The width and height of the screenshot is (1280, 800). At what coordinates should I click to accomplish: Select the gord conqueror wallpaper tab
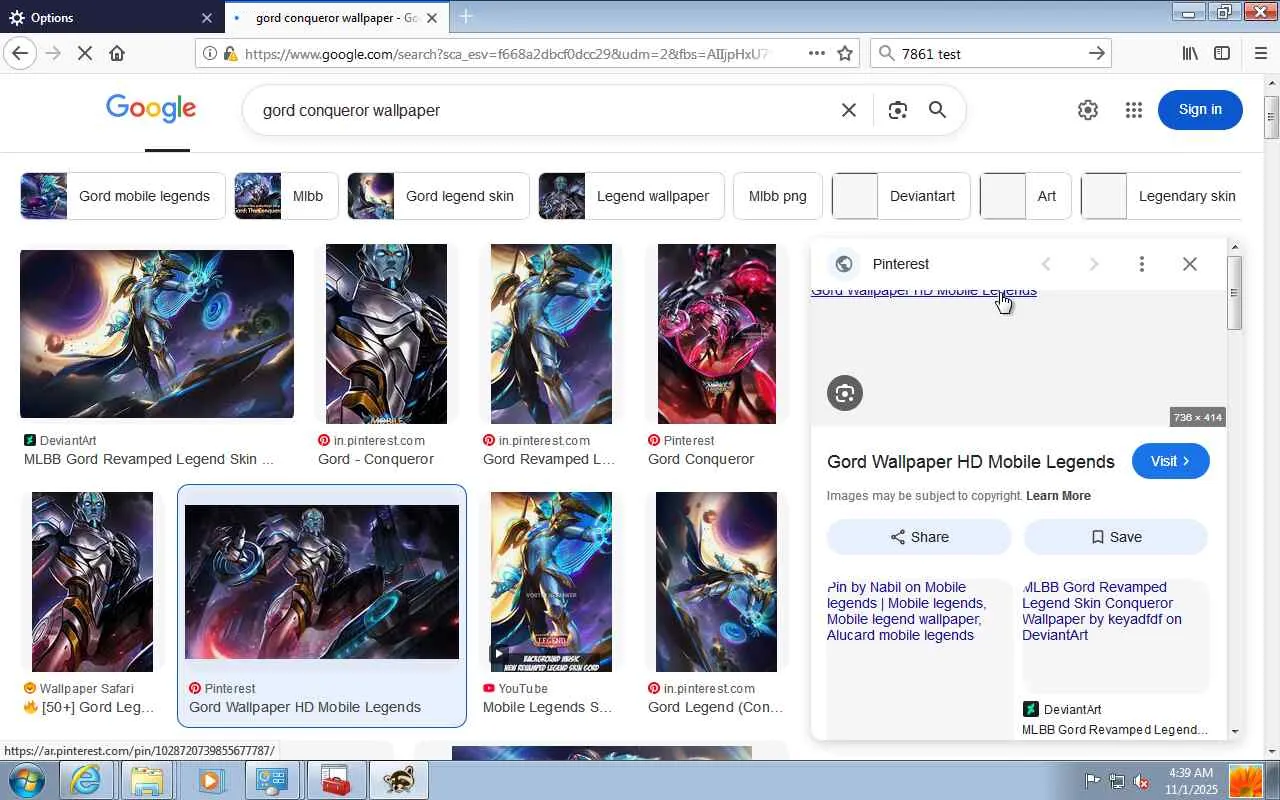[x=335, y=18]
